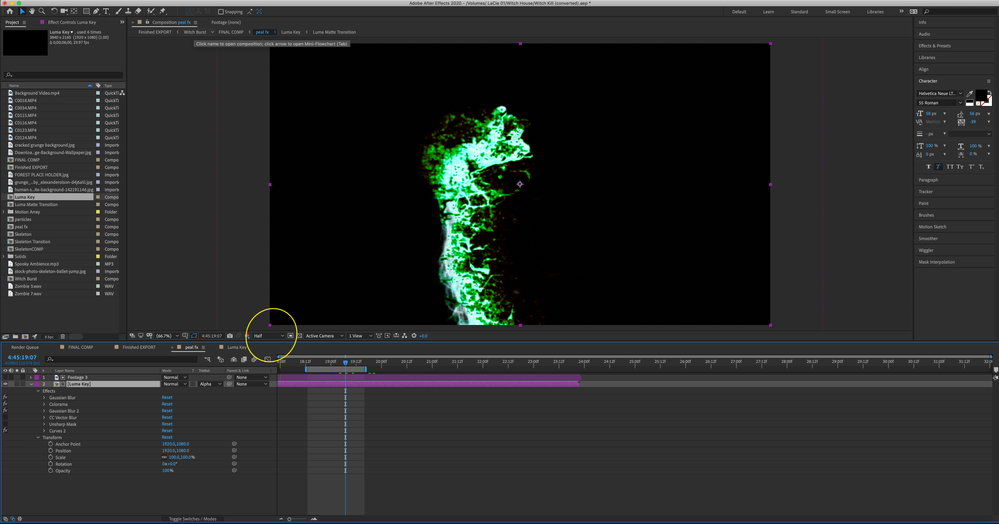Open the Helvetica Neue font family dropdown
Screen dimensions: 999x524
tap(940, 94)
